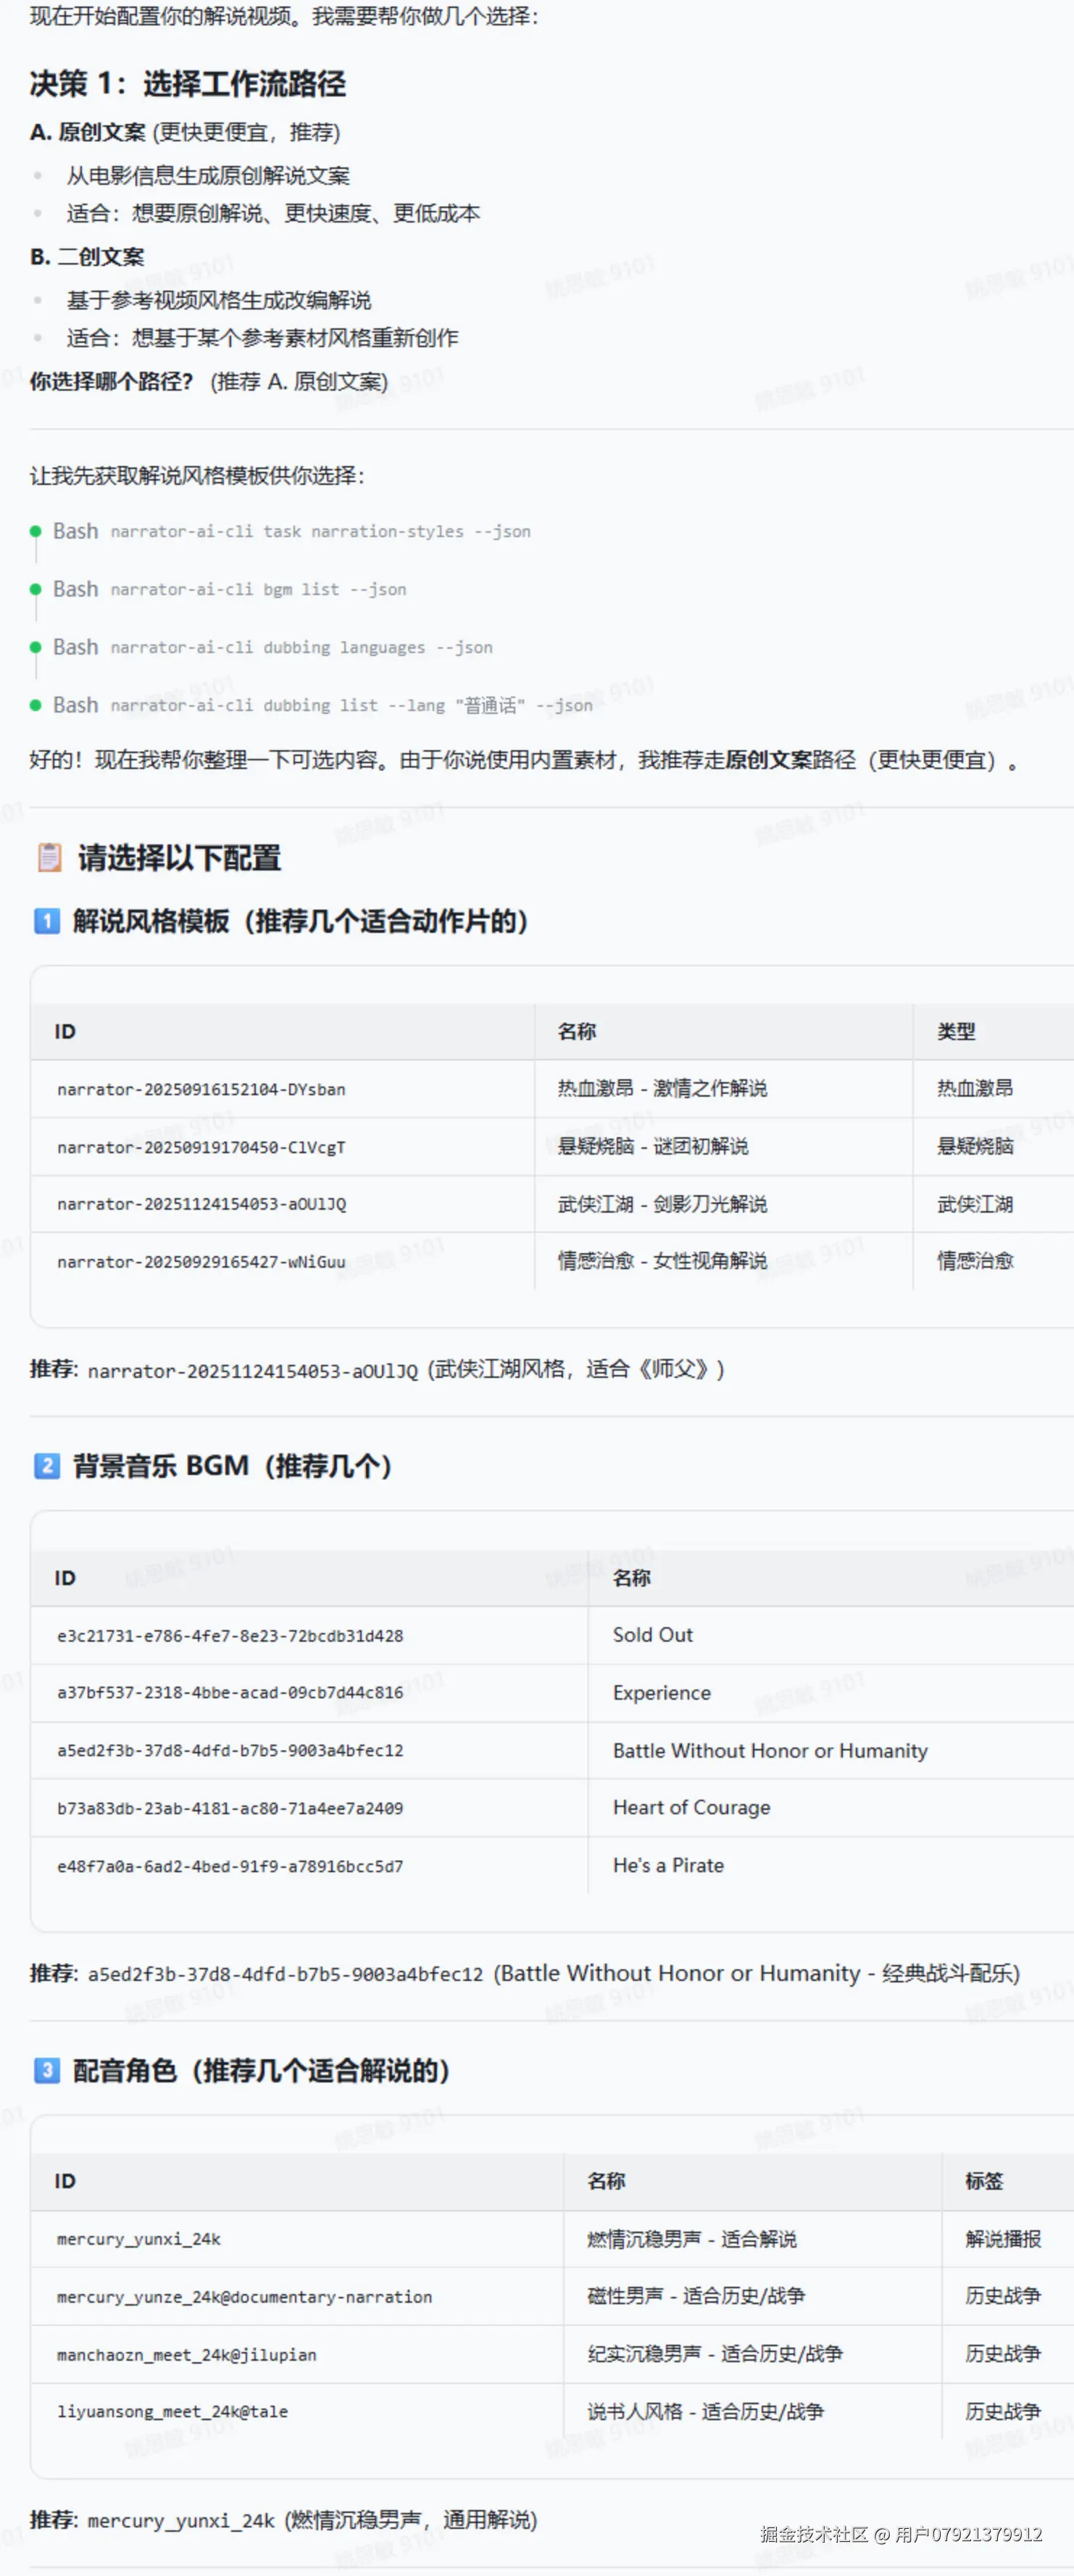Click BGM ID a5ed2f3b in the BGM table
Viewport: 1074px width, 2576px height.
click(x=230, y=1751)
